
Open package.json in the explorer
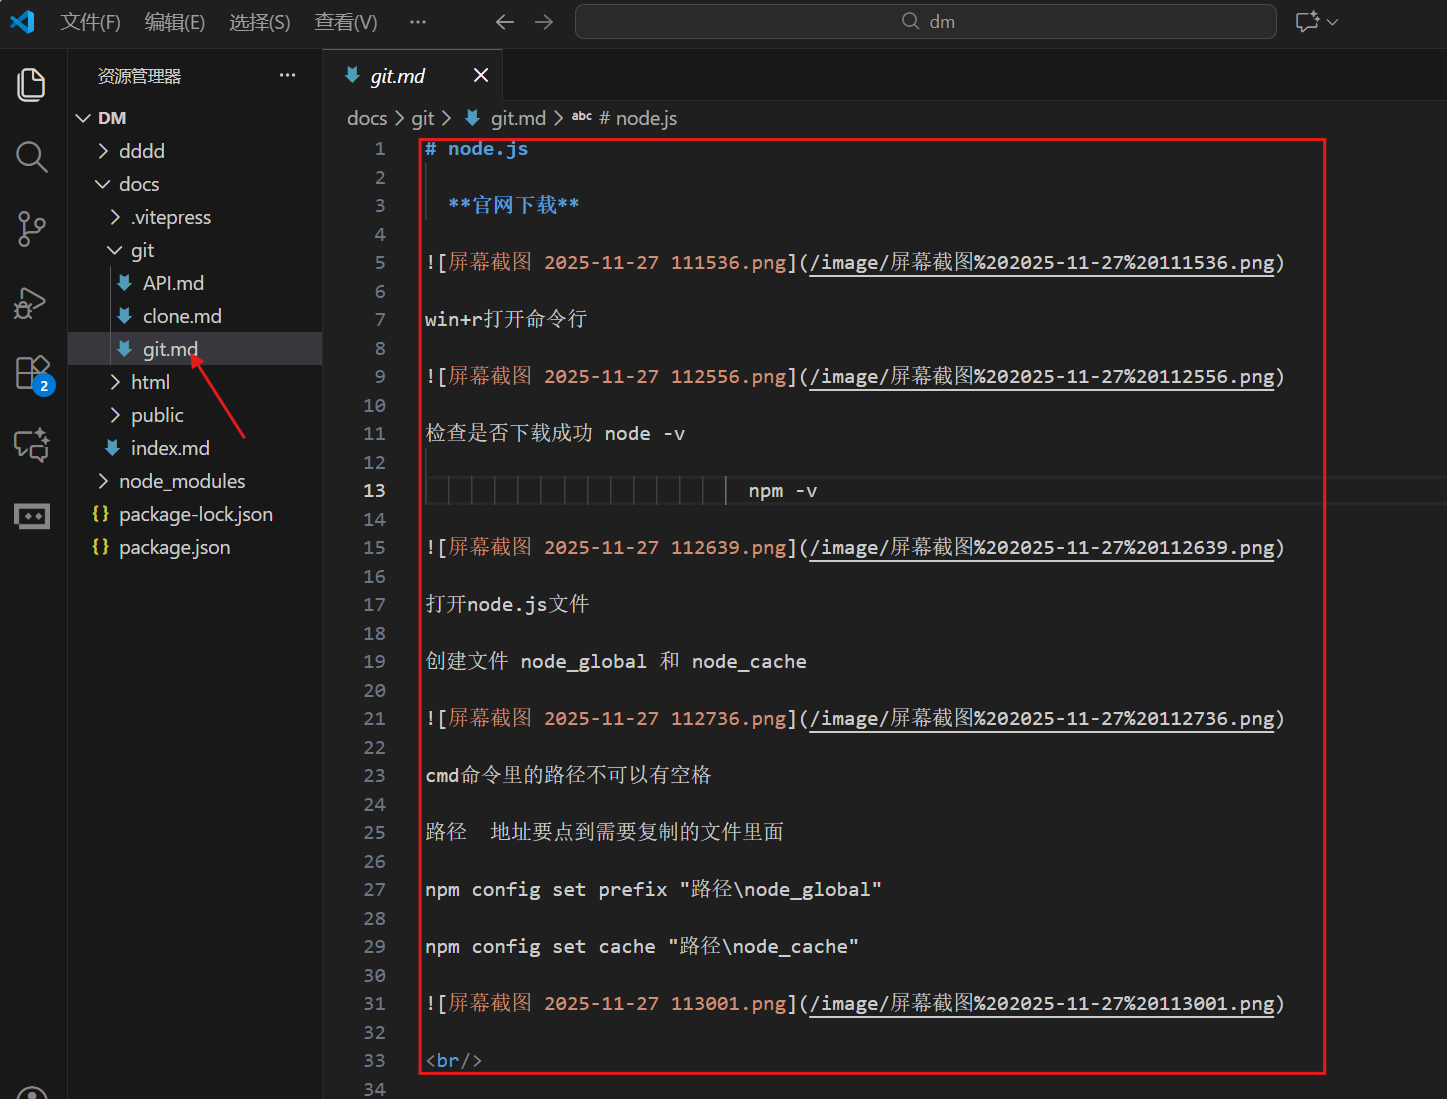174,547
